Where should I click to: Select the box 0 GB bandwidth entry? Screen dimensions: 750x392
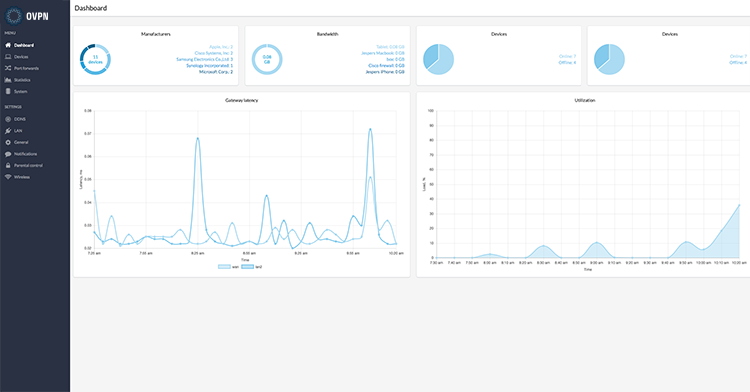pyautogui.click(x=396, y=59)
